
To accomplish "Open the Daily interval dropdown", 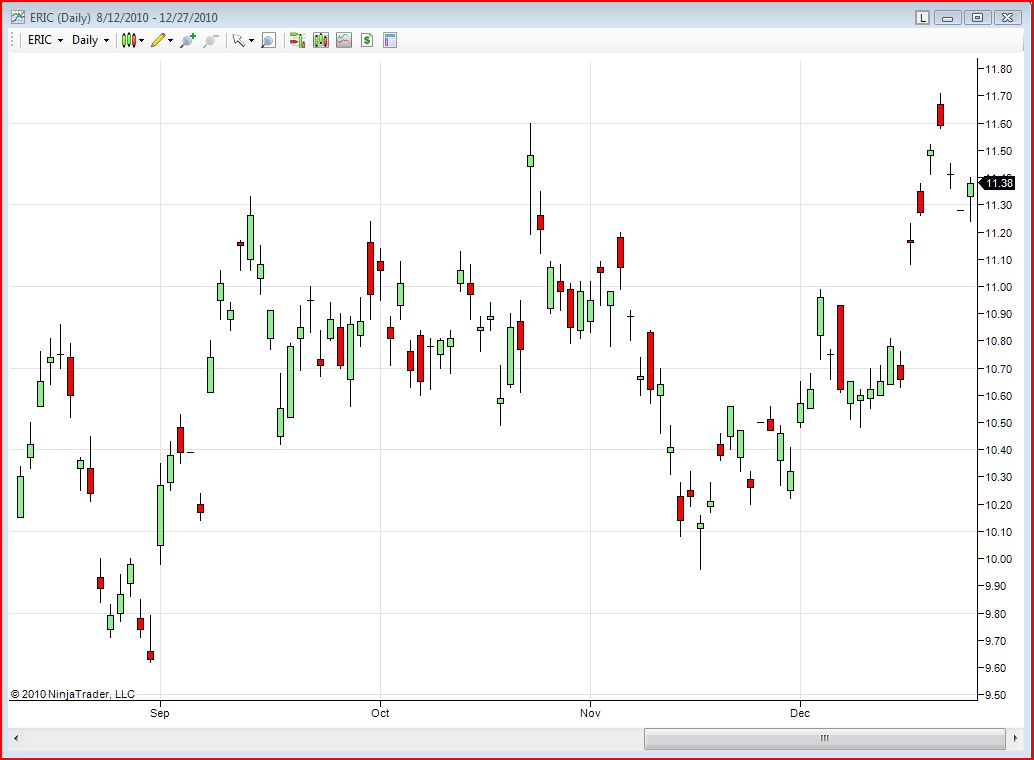I will coord(90,40).
